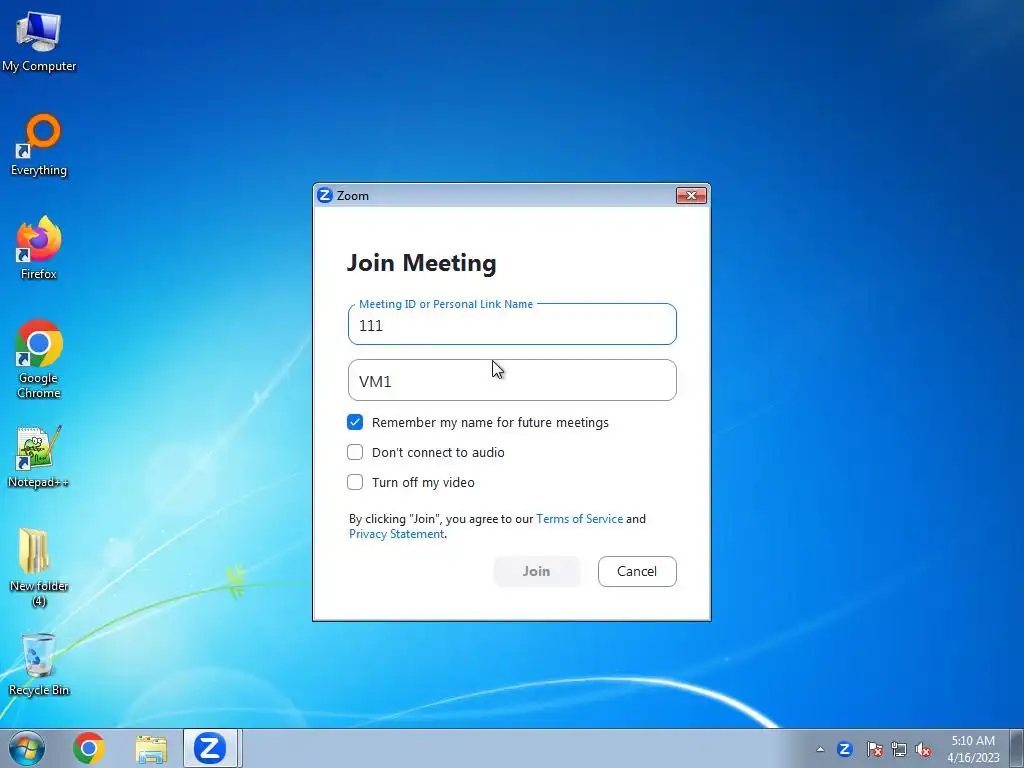Viewport: 1024px width, 768px height.
Task: Open Action Center flag tray icon
Action: pyautogui.click(x=874, y=749)
